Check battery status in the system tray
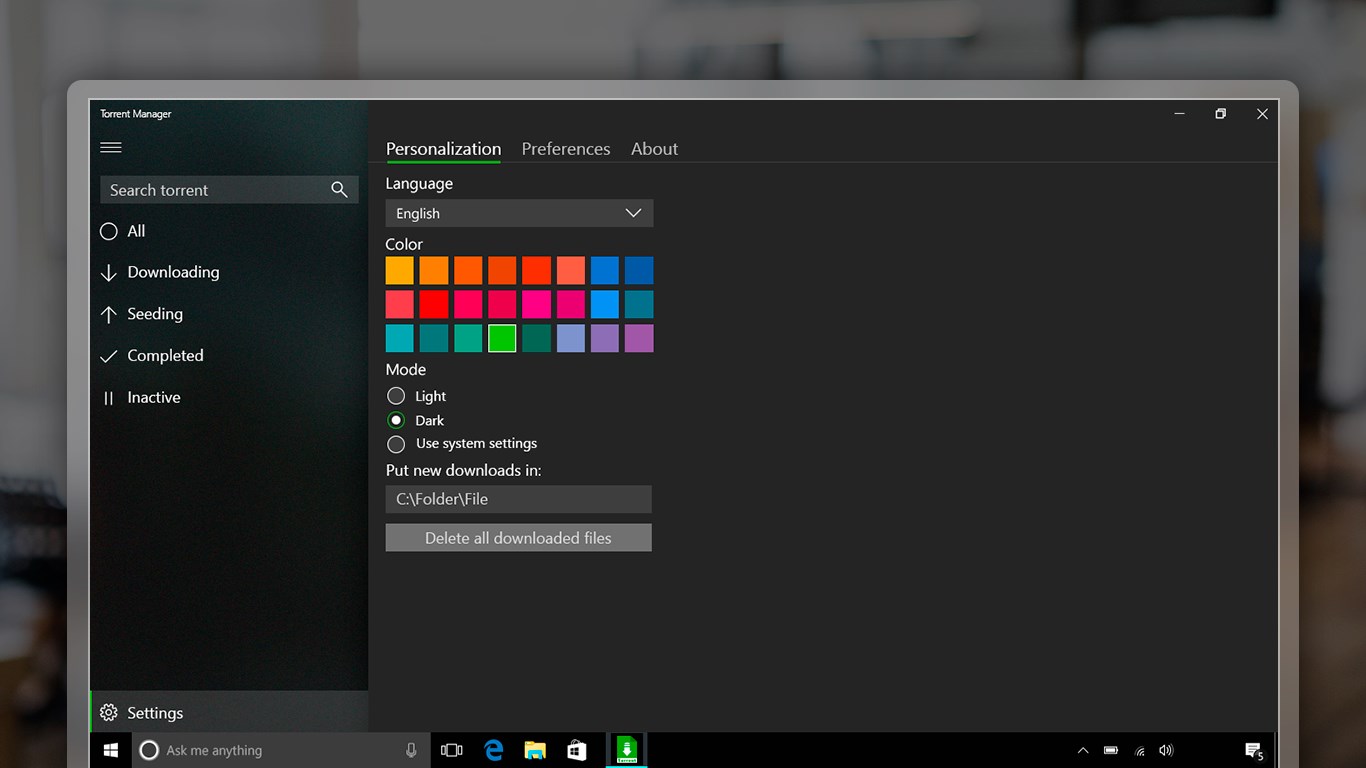 (x=1111, y=750)
